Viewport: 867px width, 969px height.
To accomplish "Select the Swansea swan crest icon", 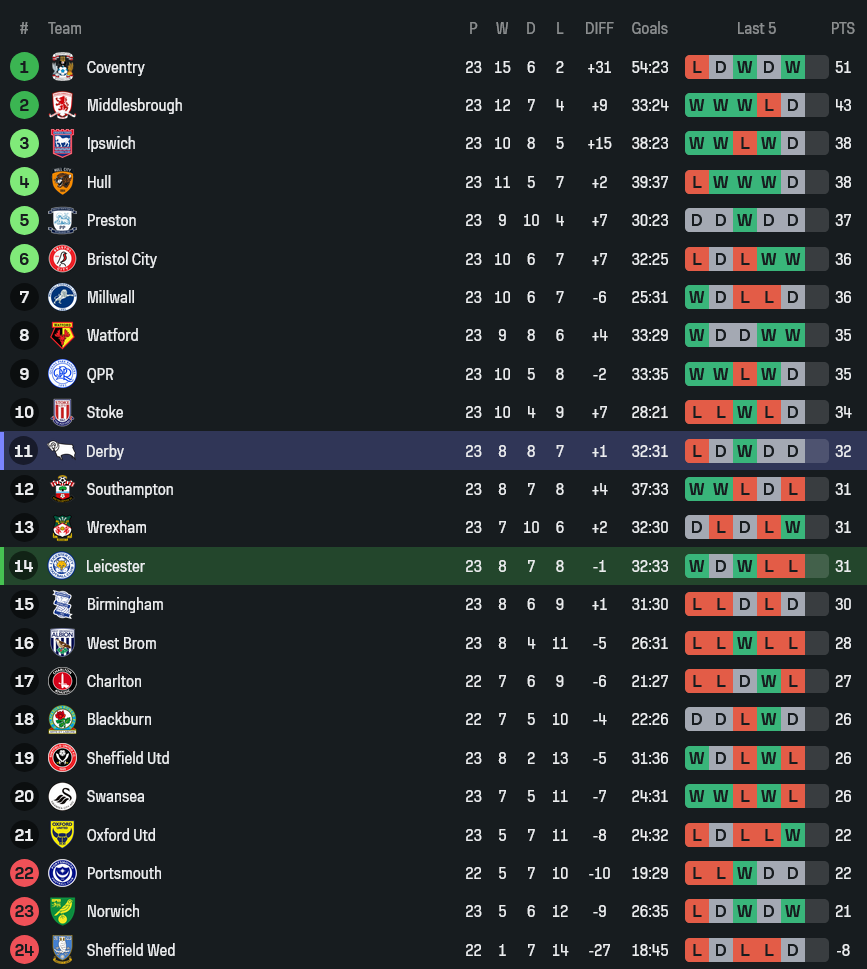I will click(x=62, y=796).
